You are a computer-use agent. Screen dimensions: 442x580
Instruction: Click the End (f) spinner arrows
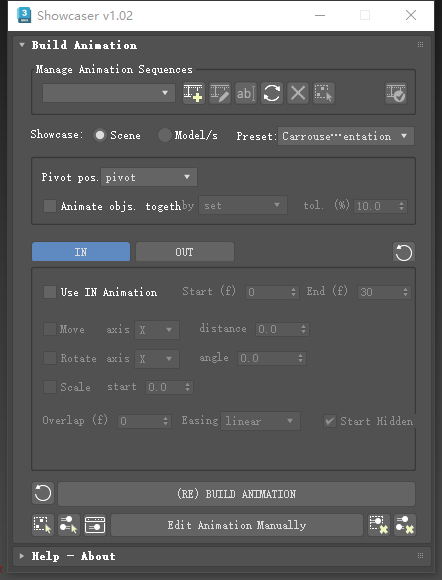[406, 292]
